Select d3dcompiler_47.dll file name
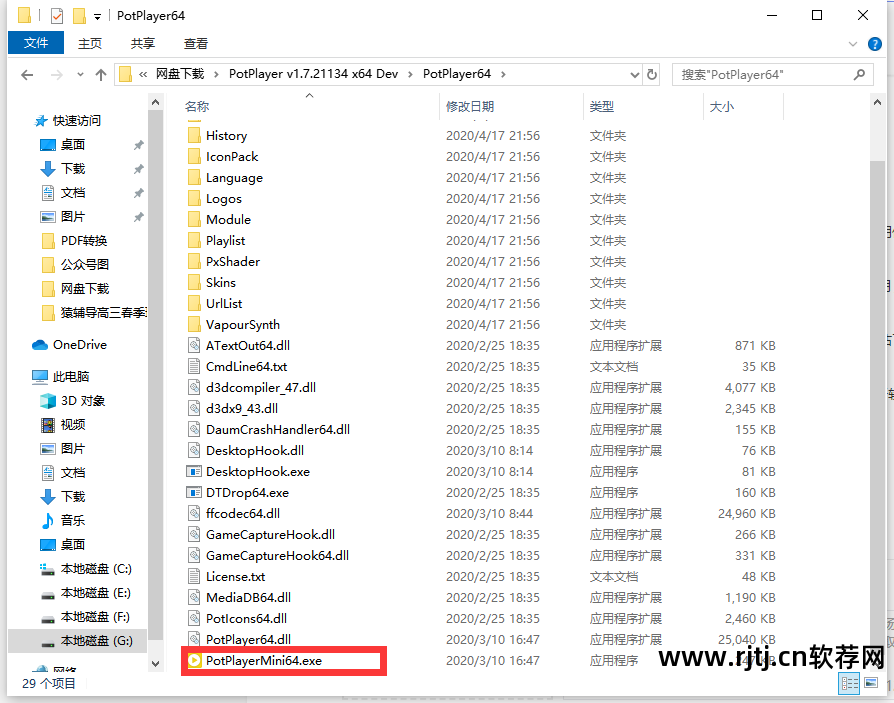 pyautogui.click(x=261, y=388)
